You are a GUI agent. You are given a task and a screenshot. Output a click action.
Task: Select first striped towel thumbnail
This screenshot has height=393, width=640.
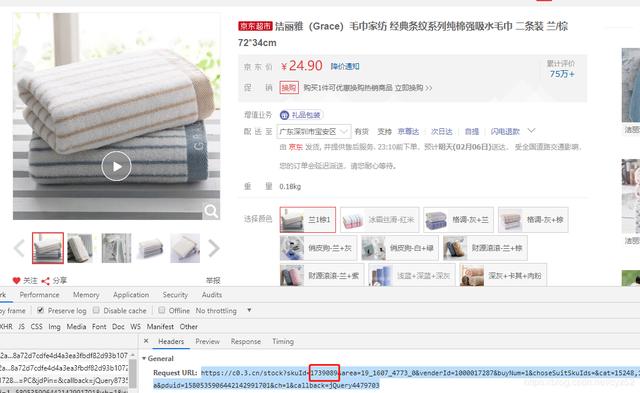[x=48, y=248]
